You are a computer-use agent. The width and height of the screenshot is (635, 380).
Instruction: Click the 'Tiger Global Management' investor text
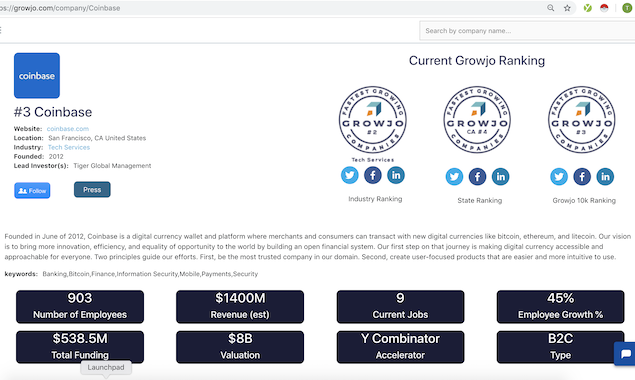(x=112, y=166)
